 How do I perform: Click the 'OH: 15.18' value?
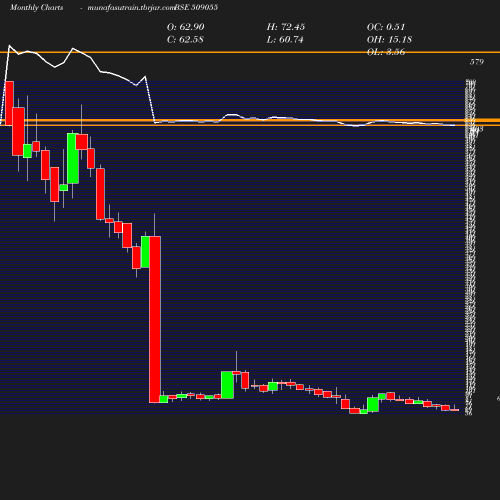[x=389, y=40]
